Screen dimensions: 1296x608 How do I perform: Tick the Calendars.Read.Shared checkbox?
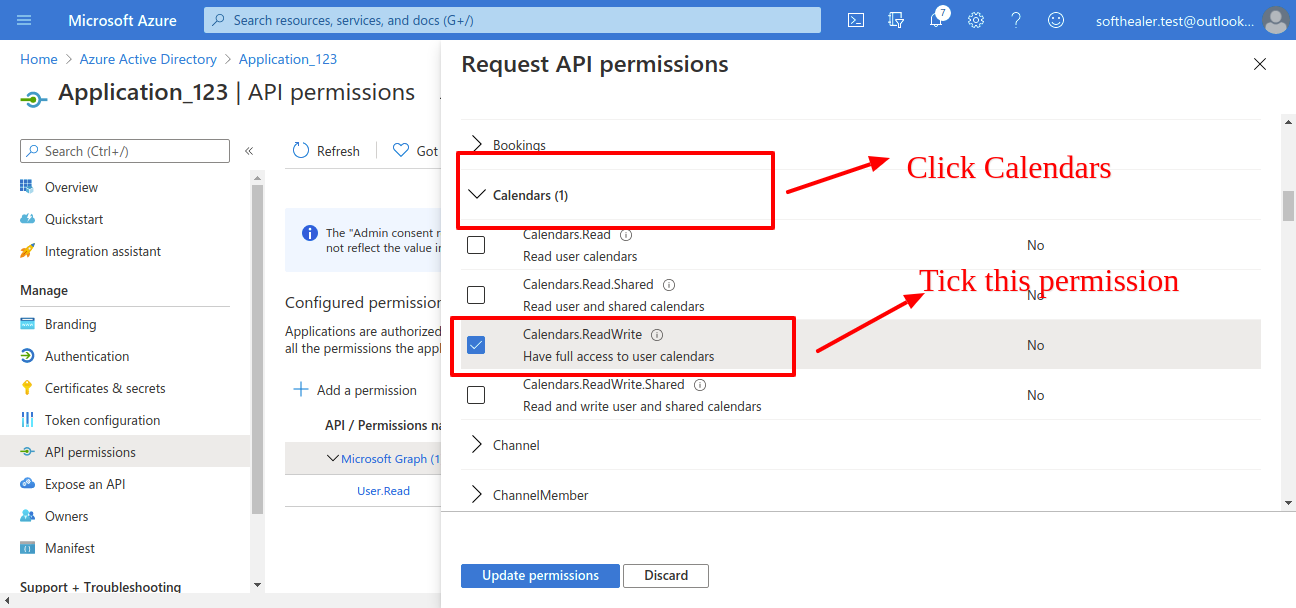pos(476,295)
